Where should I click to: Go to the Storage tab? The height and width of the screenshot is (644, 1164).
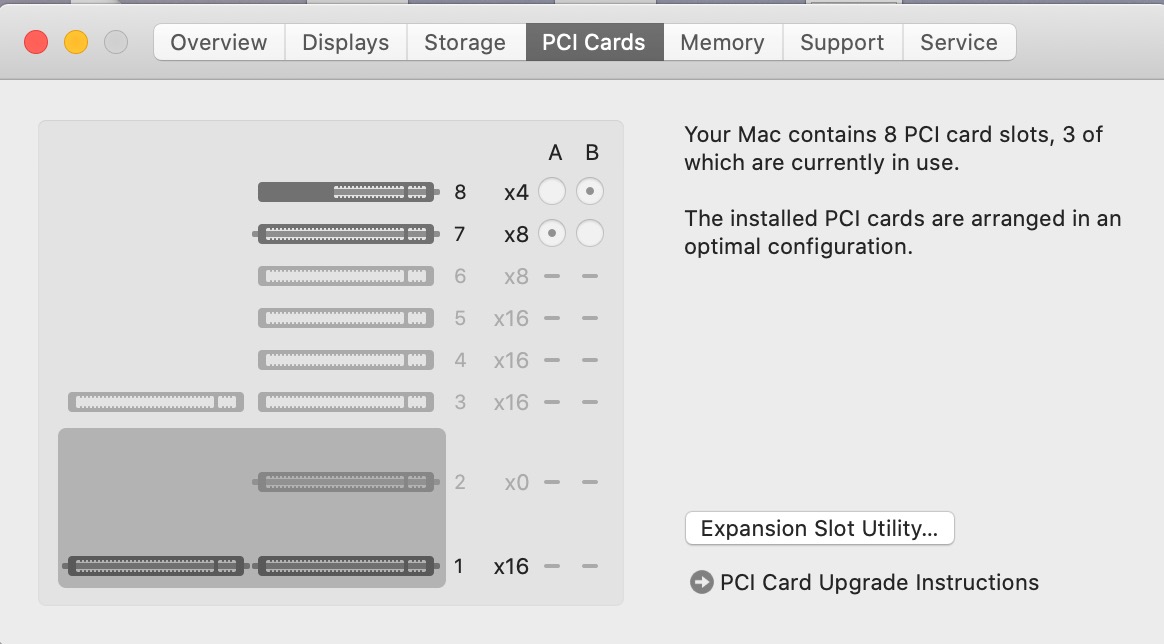click(465, 42)
